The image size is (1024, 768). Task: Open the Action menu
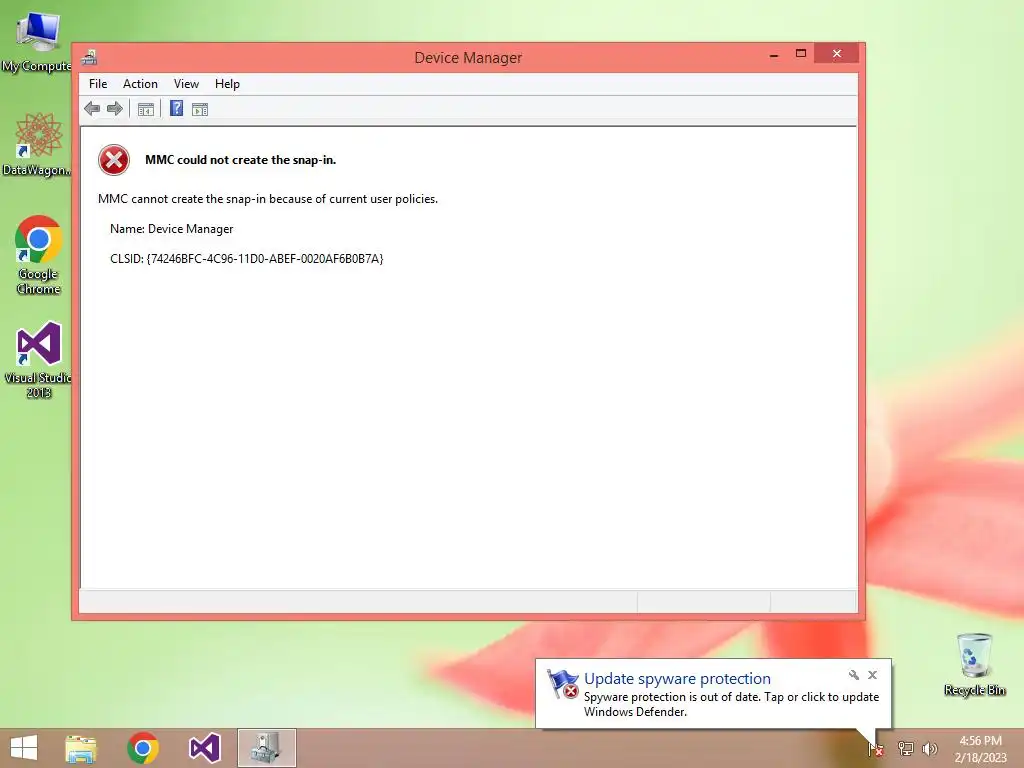point(140,84)
